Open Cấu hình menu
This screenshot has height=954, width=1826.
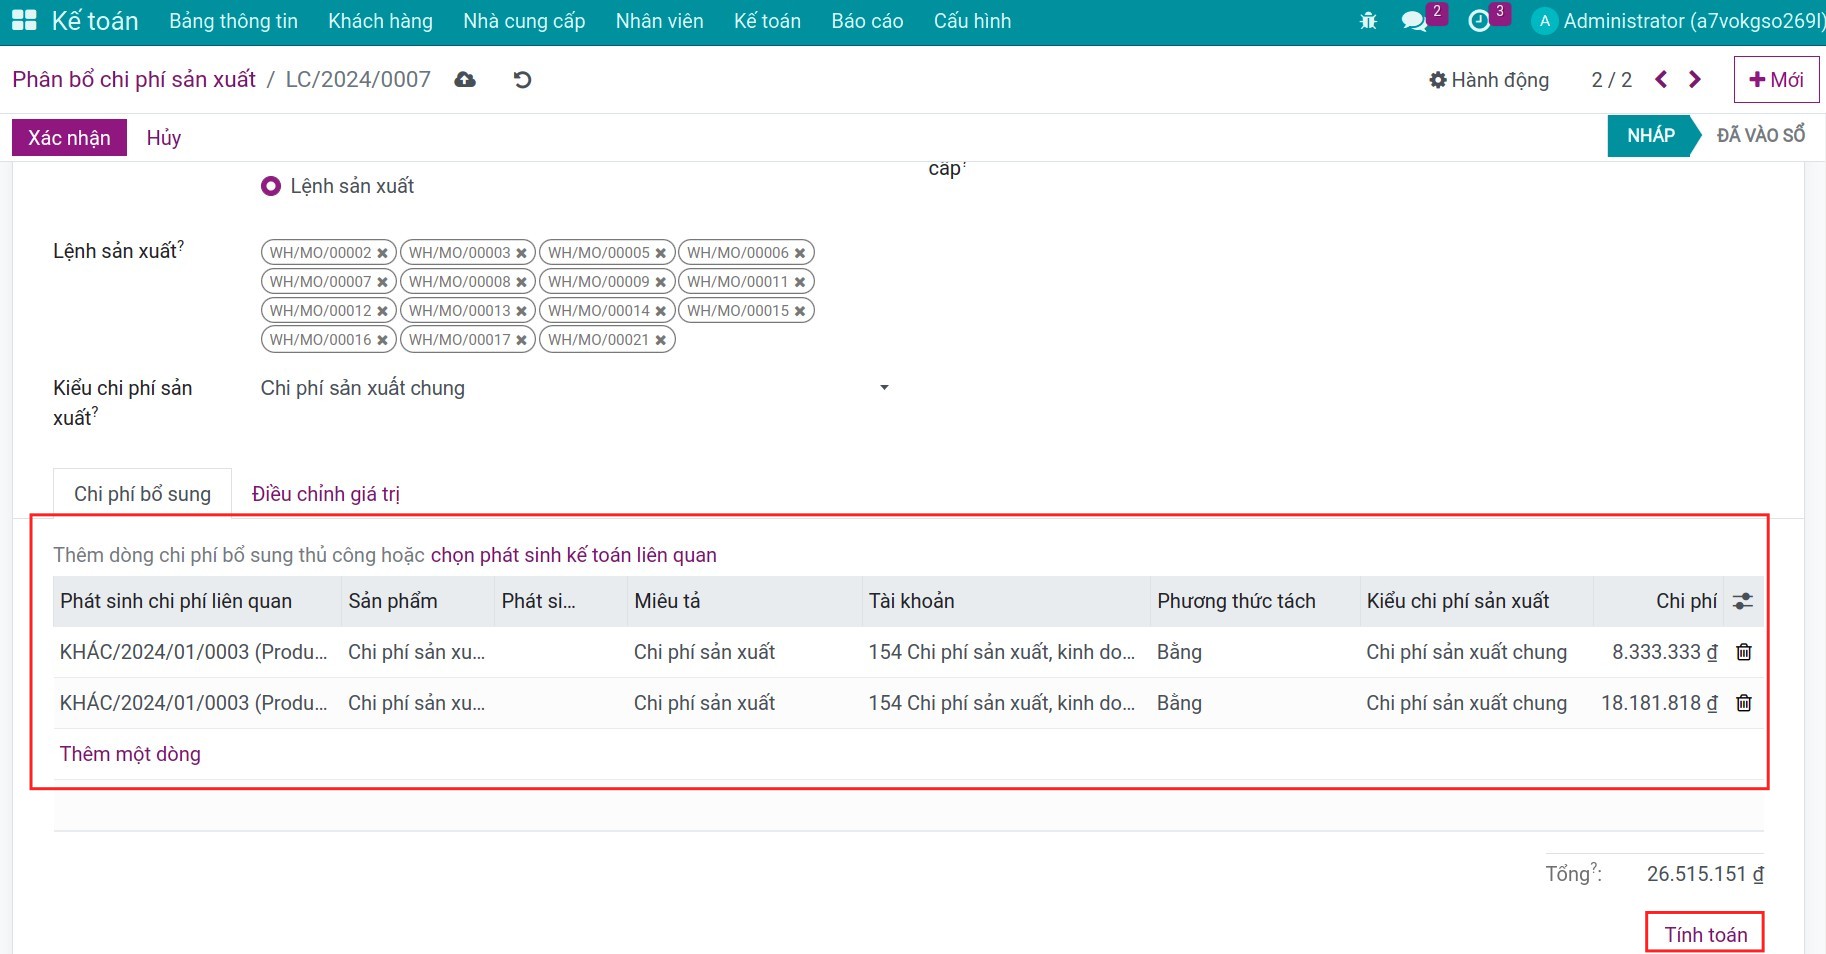click(x=972, y=21)
